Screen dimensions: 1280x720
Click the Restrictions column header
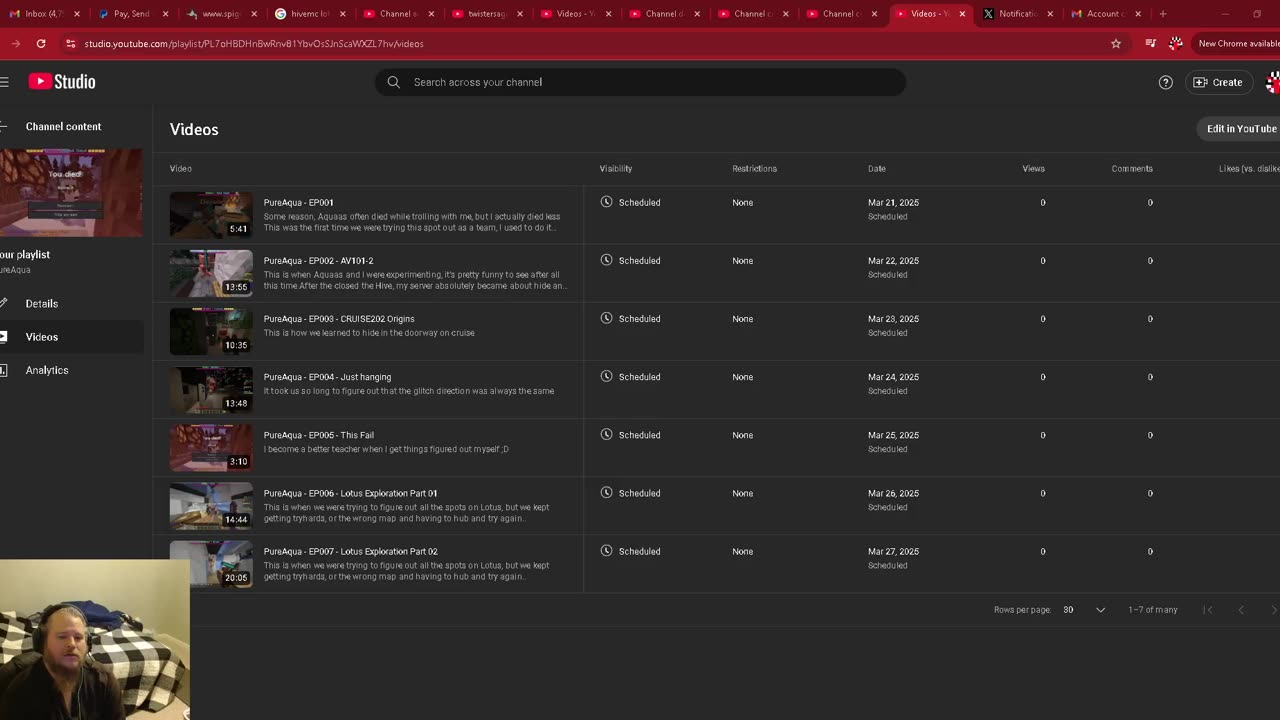(x=754, y=168)
